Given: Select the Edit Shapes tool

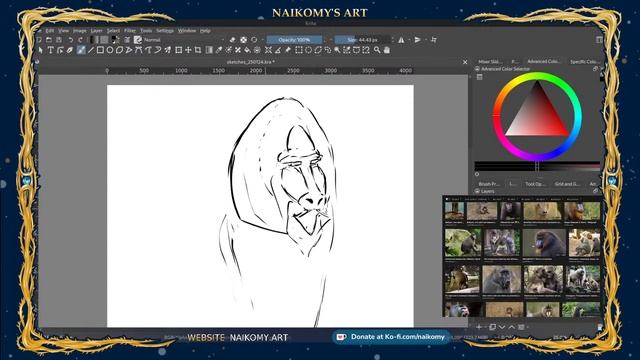Looking at the screenshot, I should (x=60, y=50).
